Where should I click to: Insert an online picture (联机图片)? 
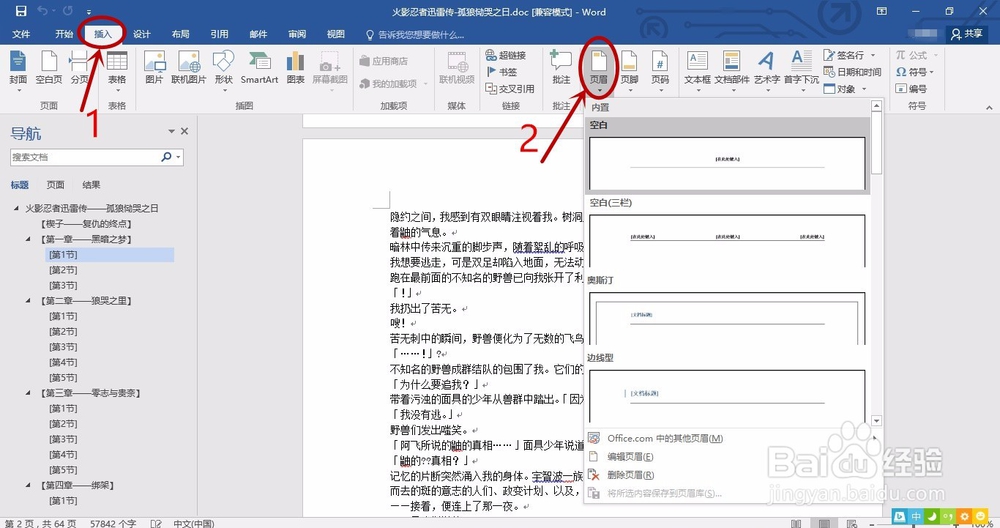pyautogui.click(x=189, y=69)
